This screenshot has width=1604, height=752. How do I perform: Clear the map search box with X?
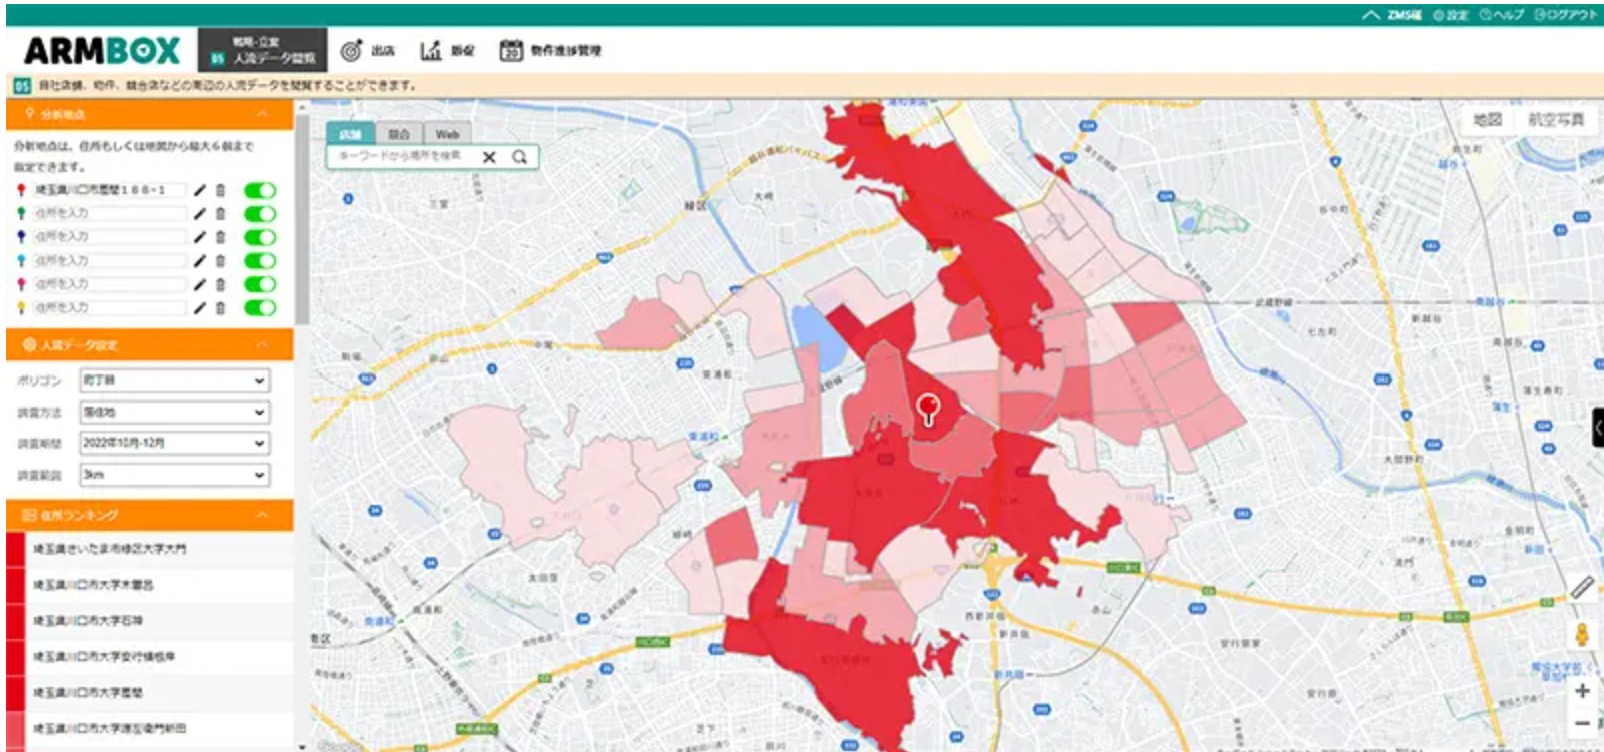click(x=489, y=157)
